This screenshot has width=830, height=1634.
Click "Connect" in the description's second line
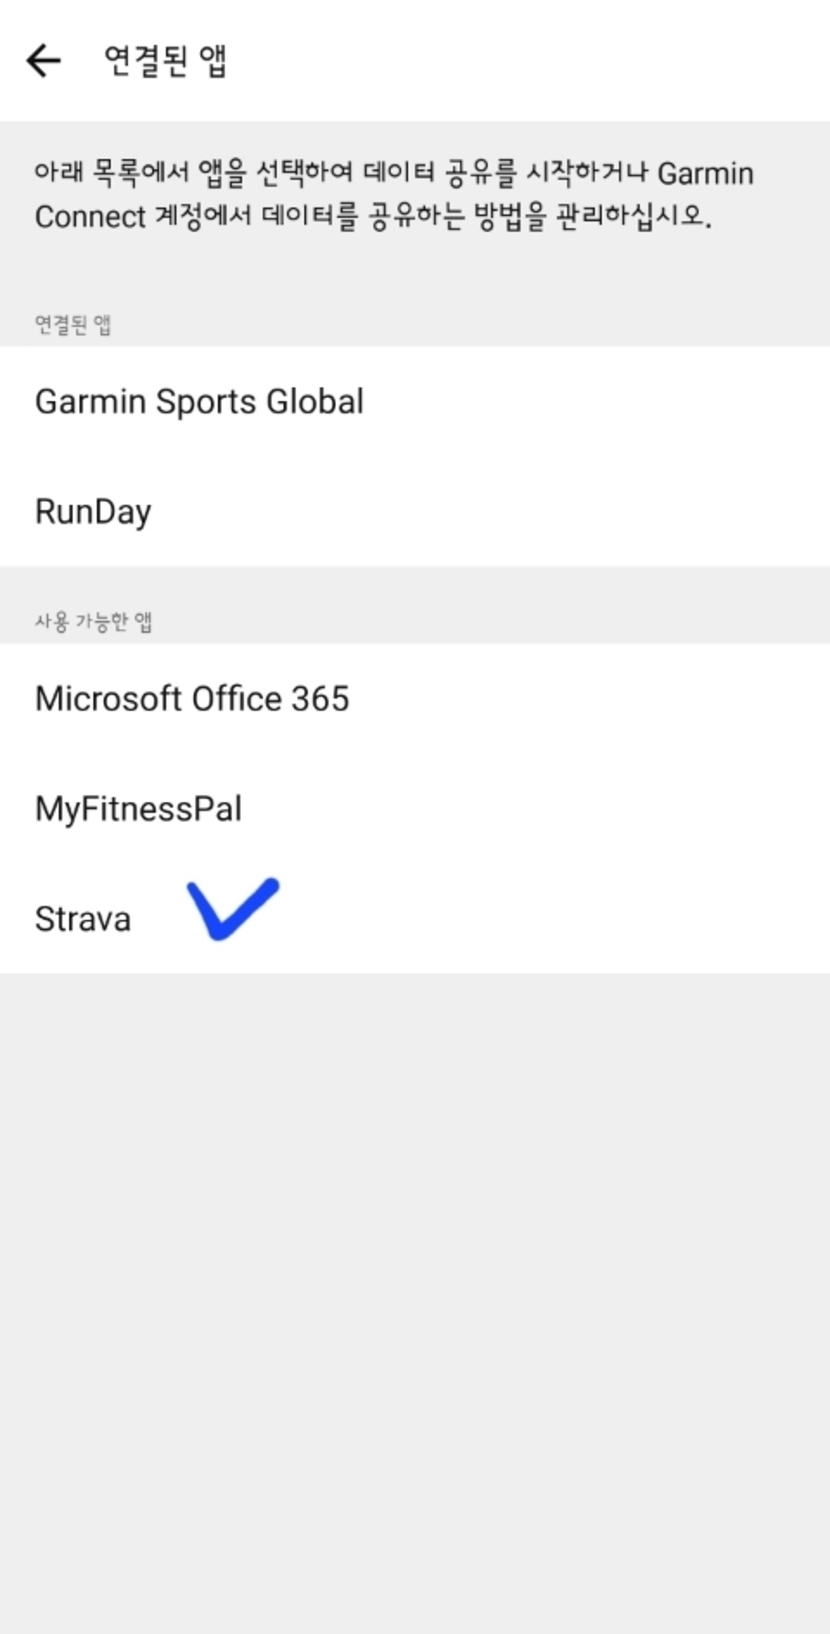tap(90, 217)
